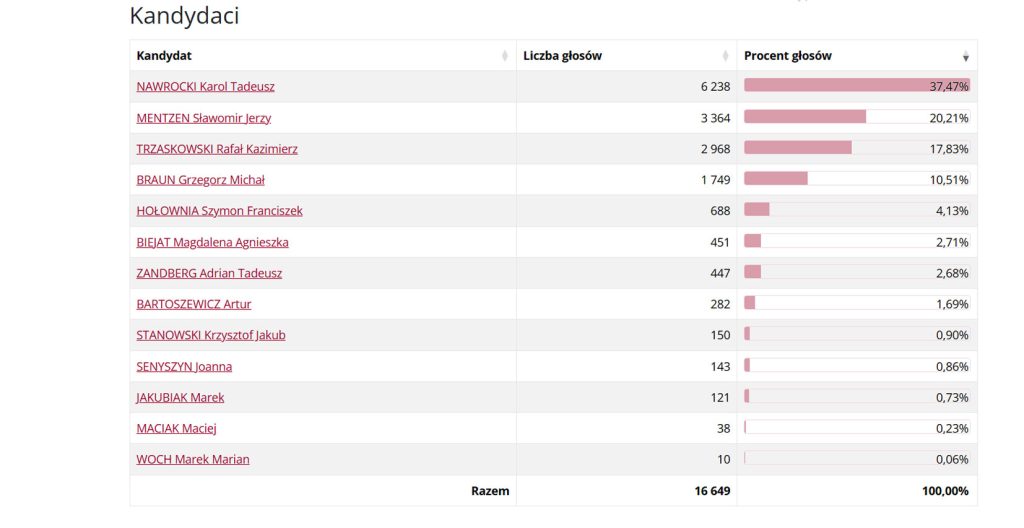This screenshot has width=1024, height=528.
Task: Click WOCH Marek Marian link
Action: click(192, 459)
